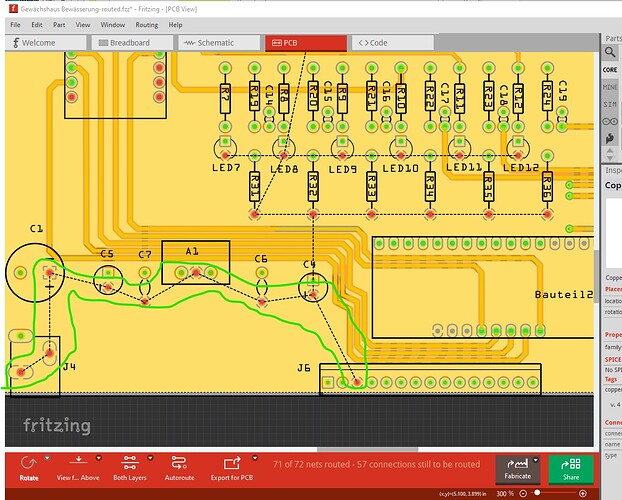Click the green Share button

click(571, 469)
